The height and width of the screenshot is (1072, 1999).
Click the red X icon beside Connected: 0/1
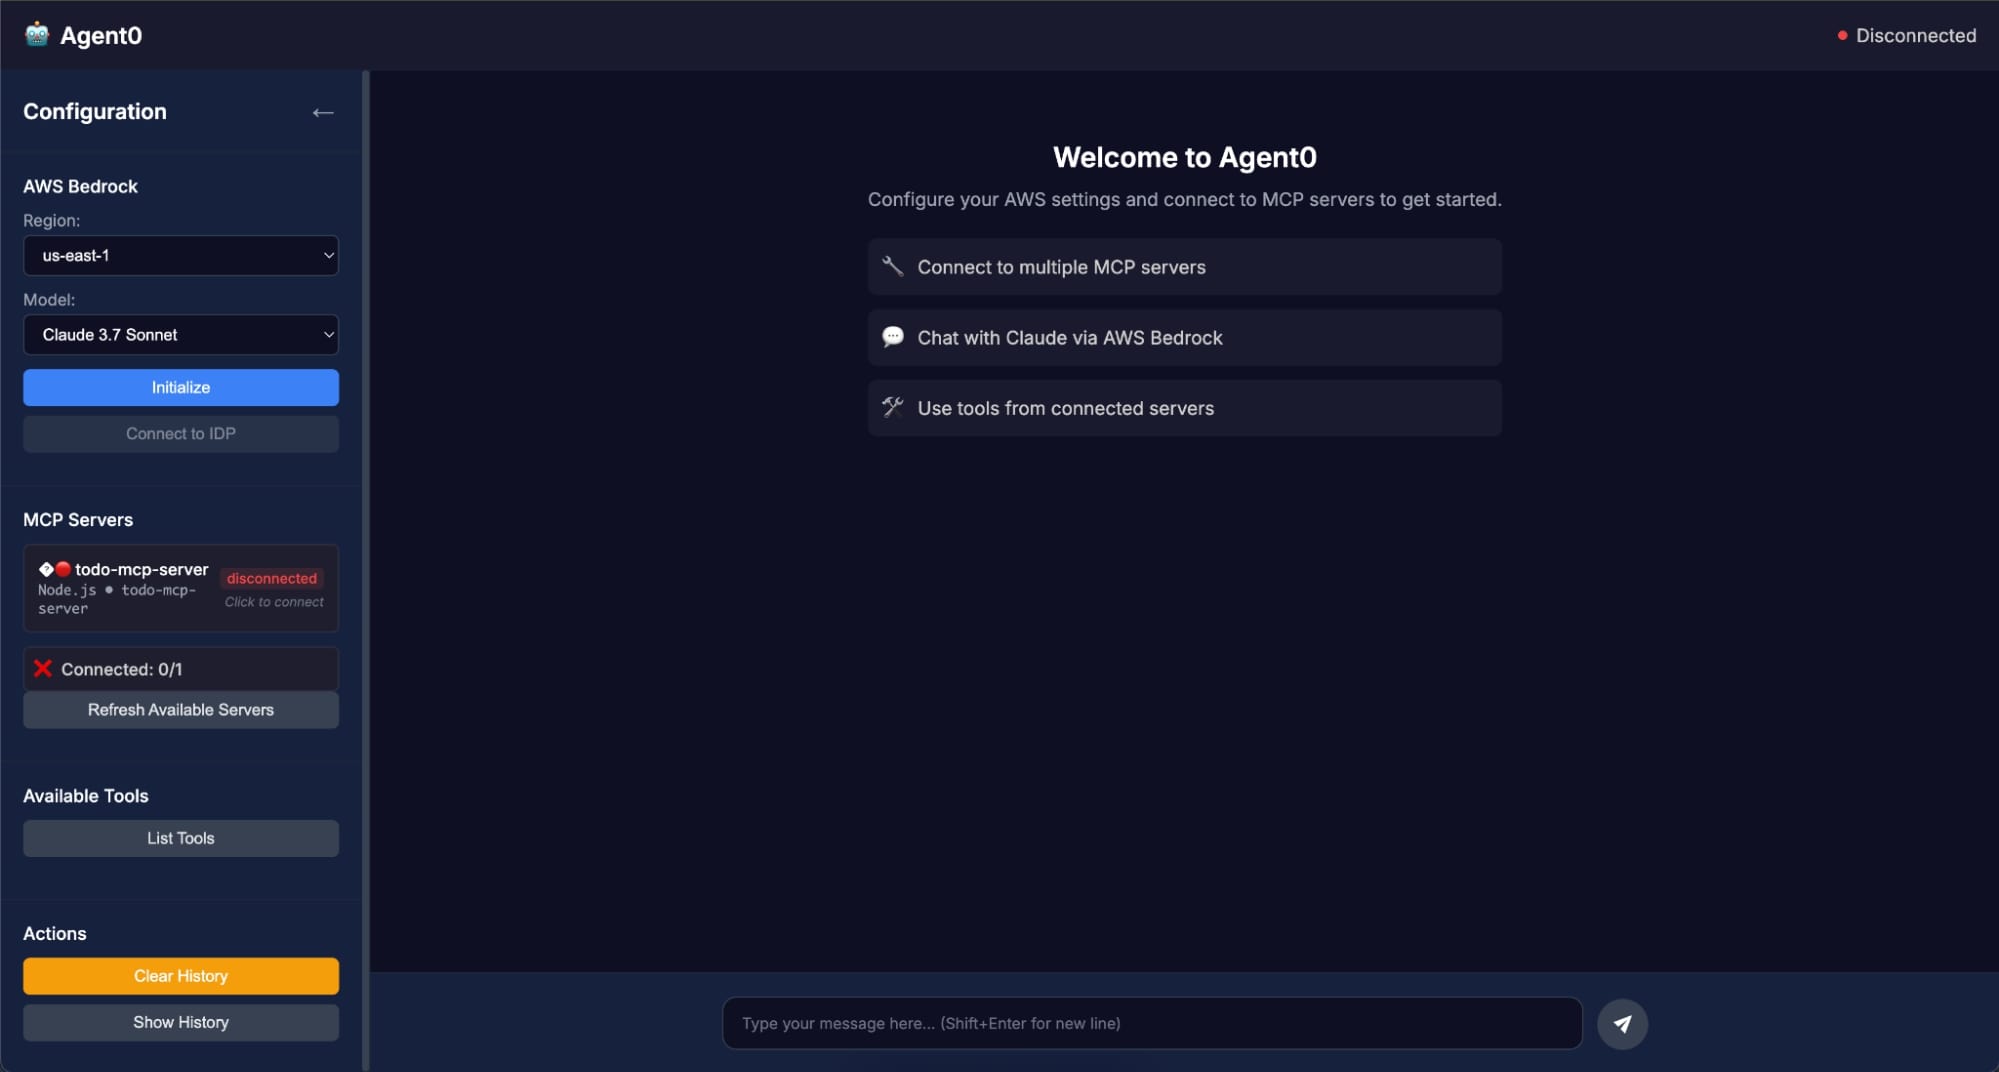pos(42,668)
